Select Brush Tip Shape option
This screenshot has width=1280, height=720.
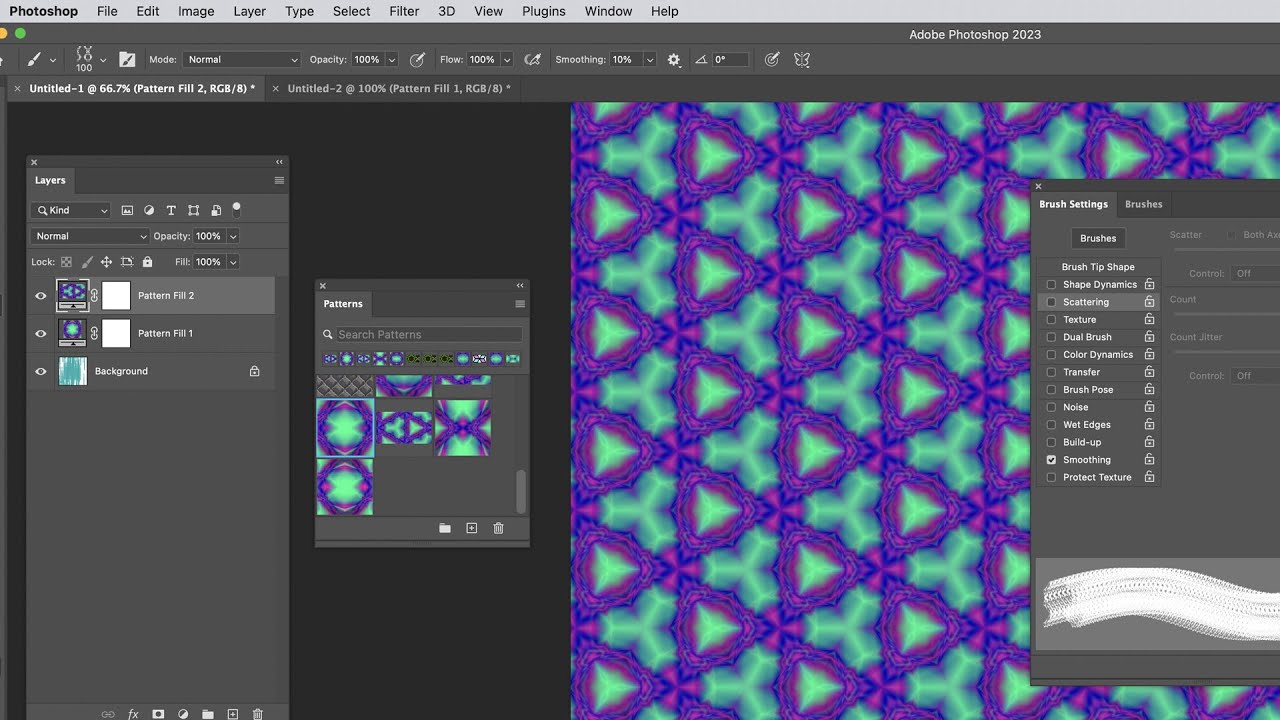click(1098, 267)
